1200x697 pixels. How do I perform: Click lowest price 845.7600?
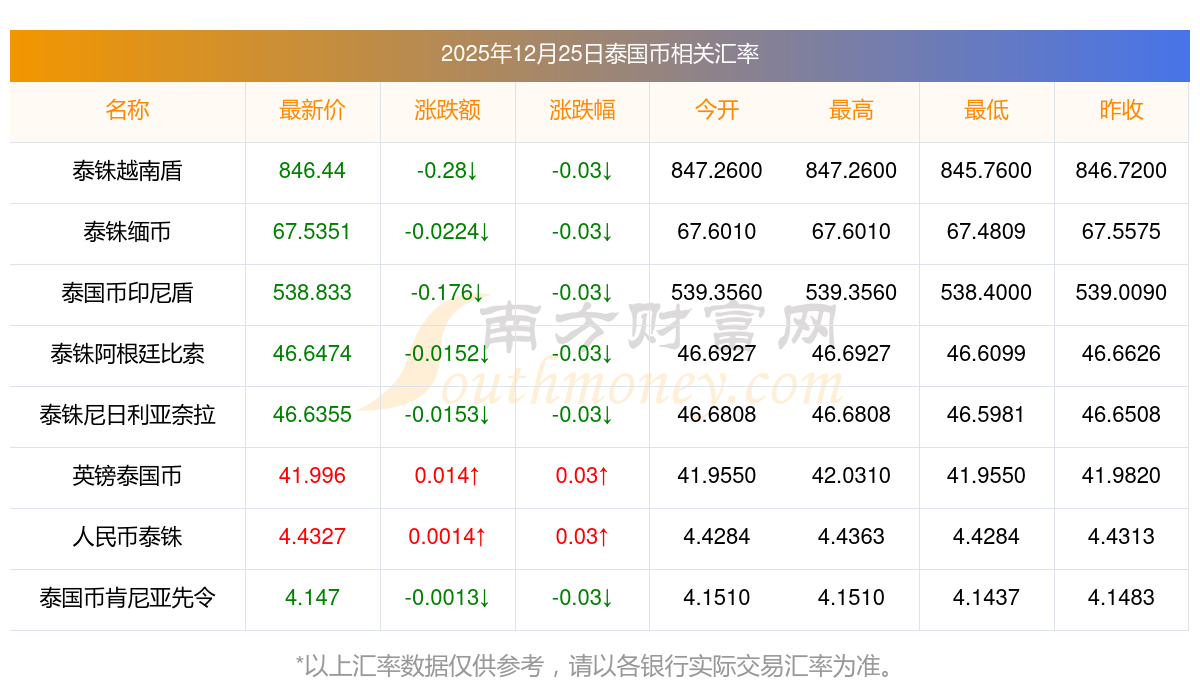coord(986,171)
